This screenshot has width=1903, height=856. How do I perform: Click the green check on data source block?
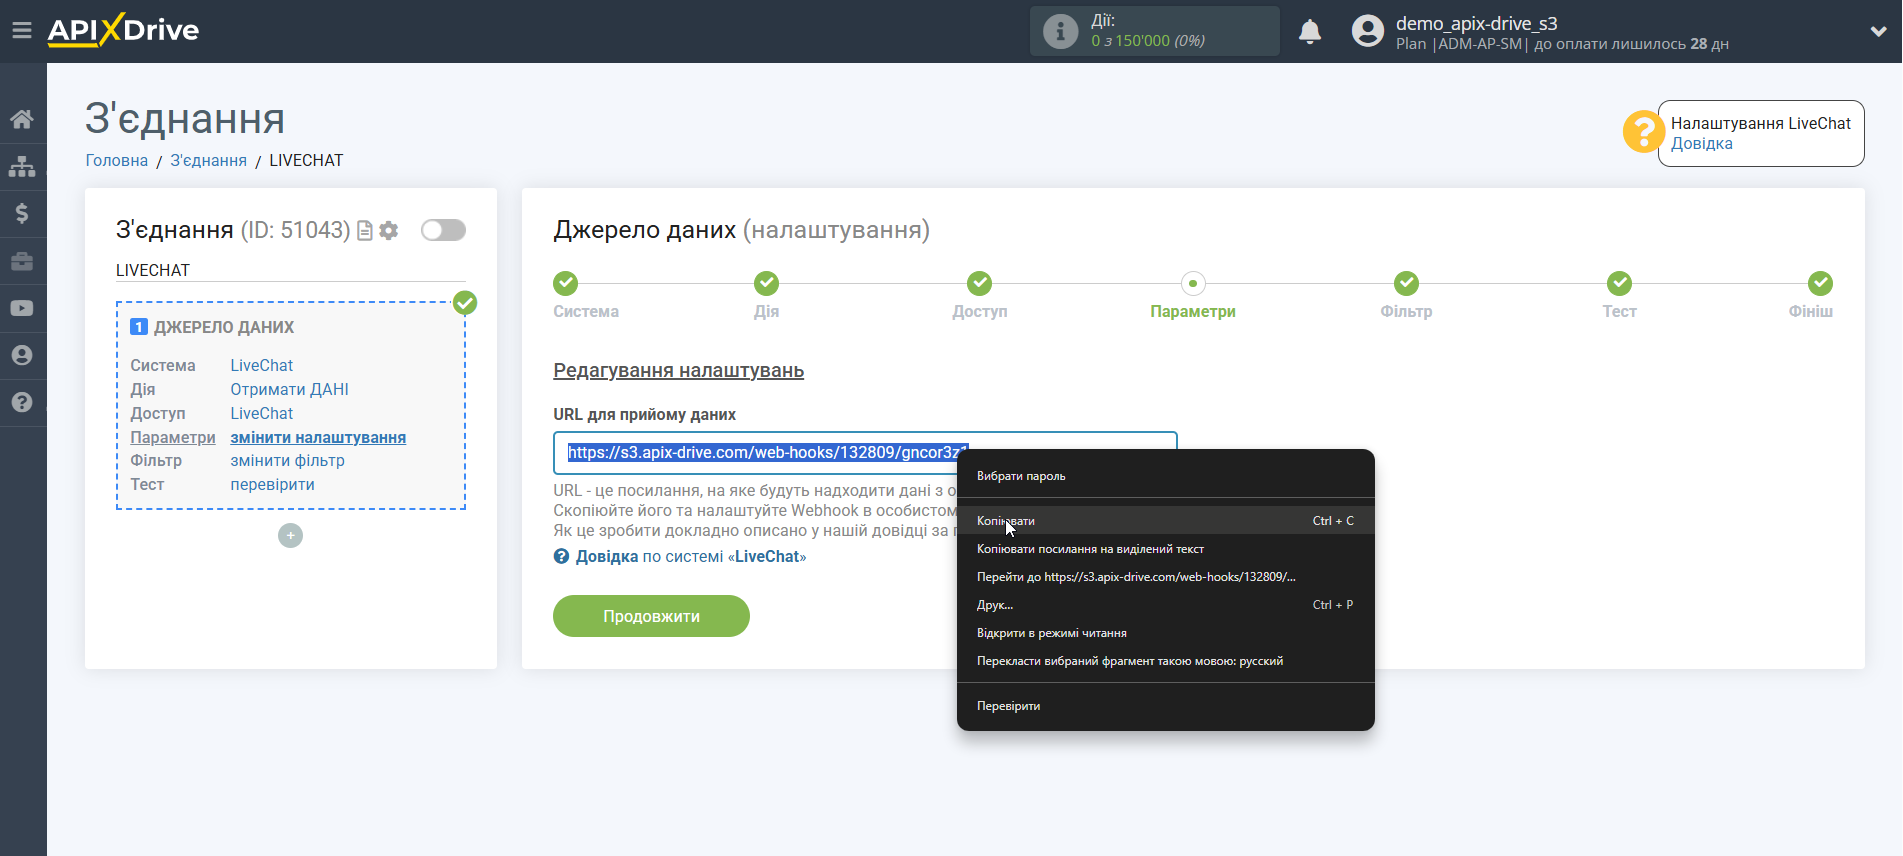click(x=465, y=303)
